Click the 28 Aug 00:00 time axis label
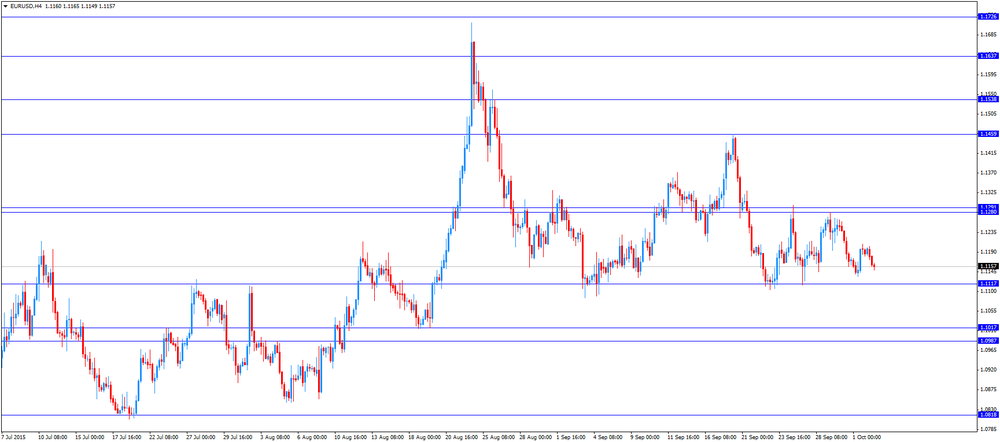1000x442 pixels. [536, 438]
